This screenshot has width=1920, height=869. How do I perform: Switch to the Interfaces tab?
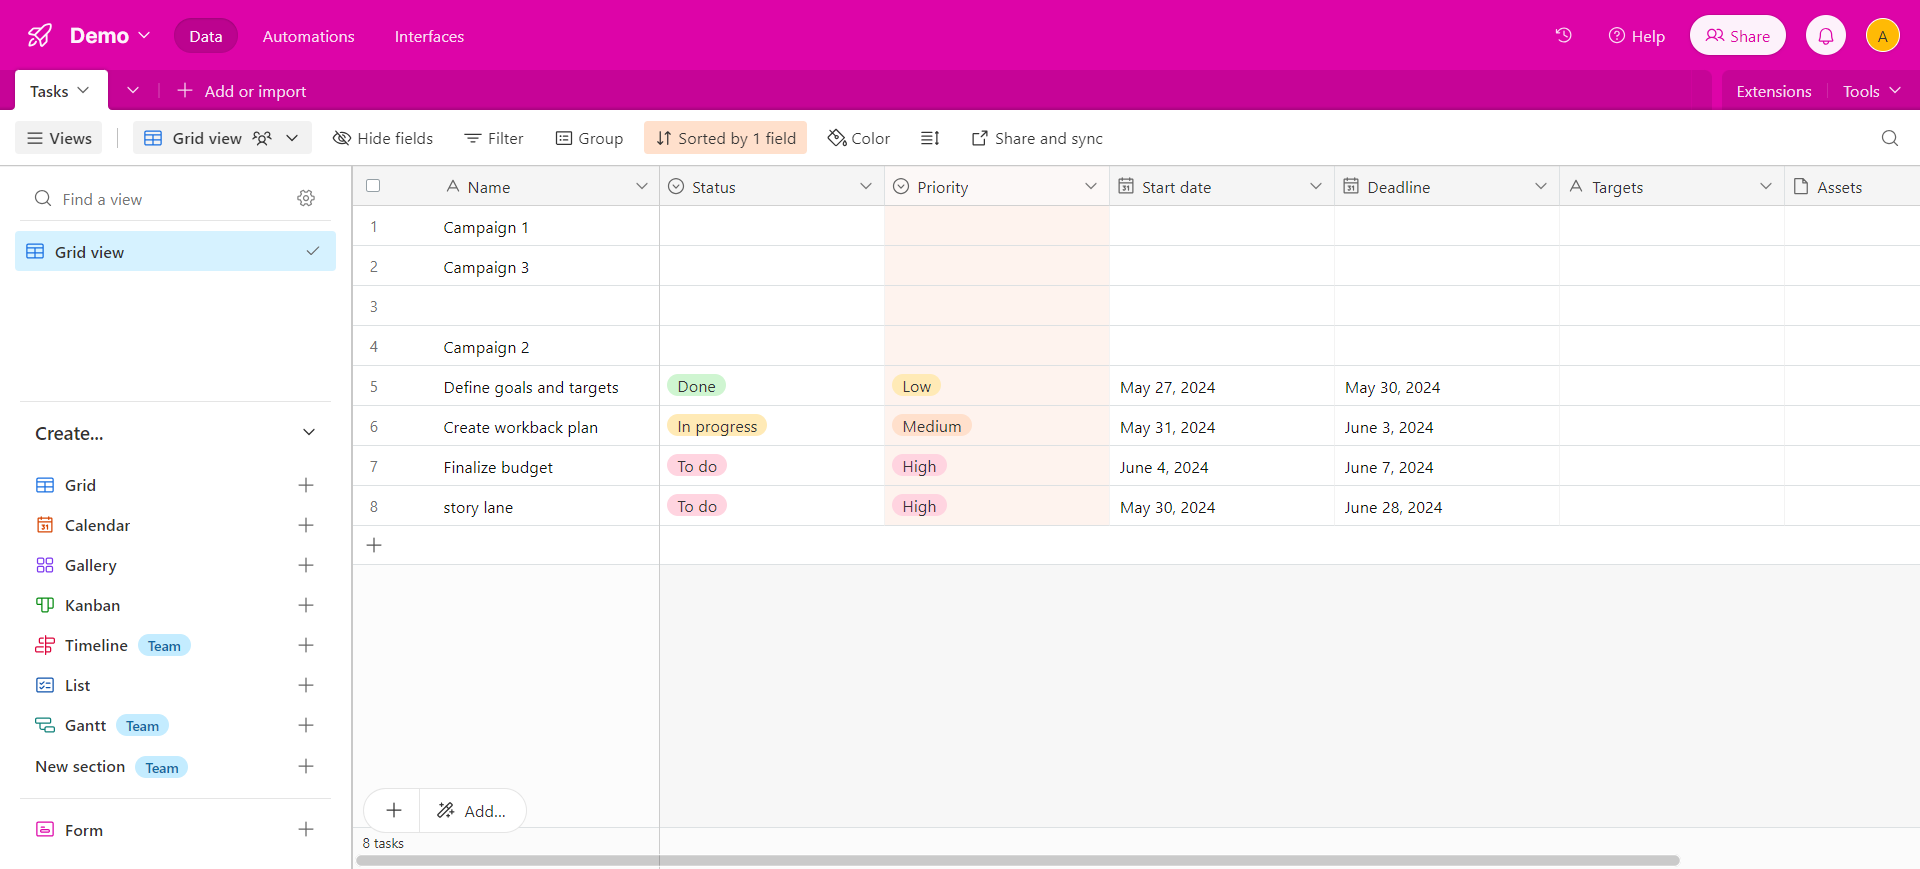pos(429,36)
